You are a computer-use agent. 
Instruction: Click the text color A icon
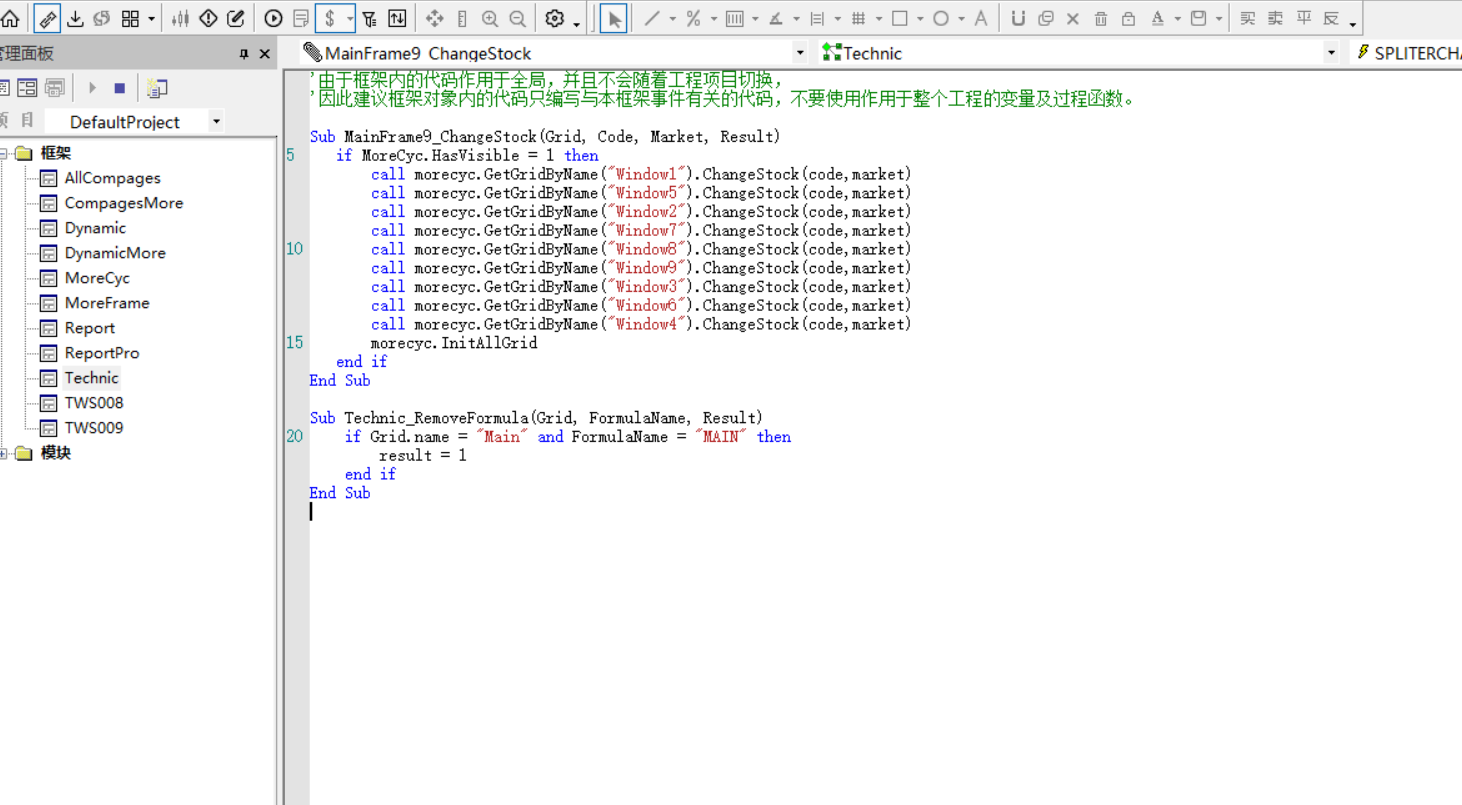(1157, 18)
